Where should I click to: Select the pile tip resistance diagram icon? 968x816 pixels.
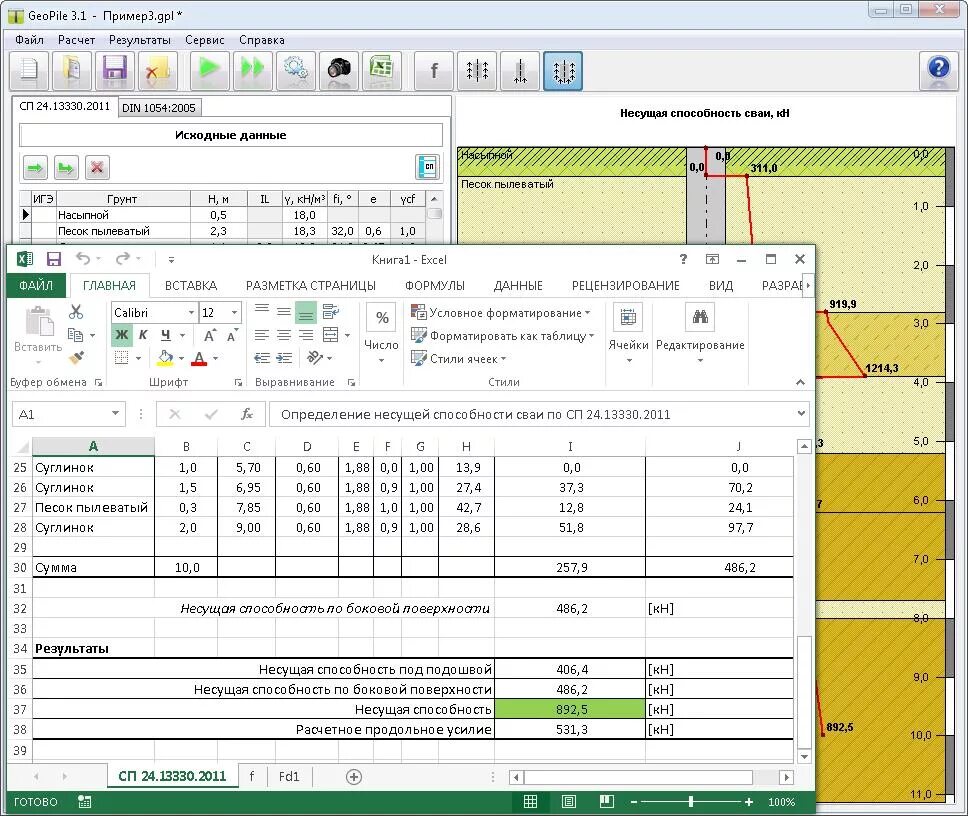(x=520, y=70)
